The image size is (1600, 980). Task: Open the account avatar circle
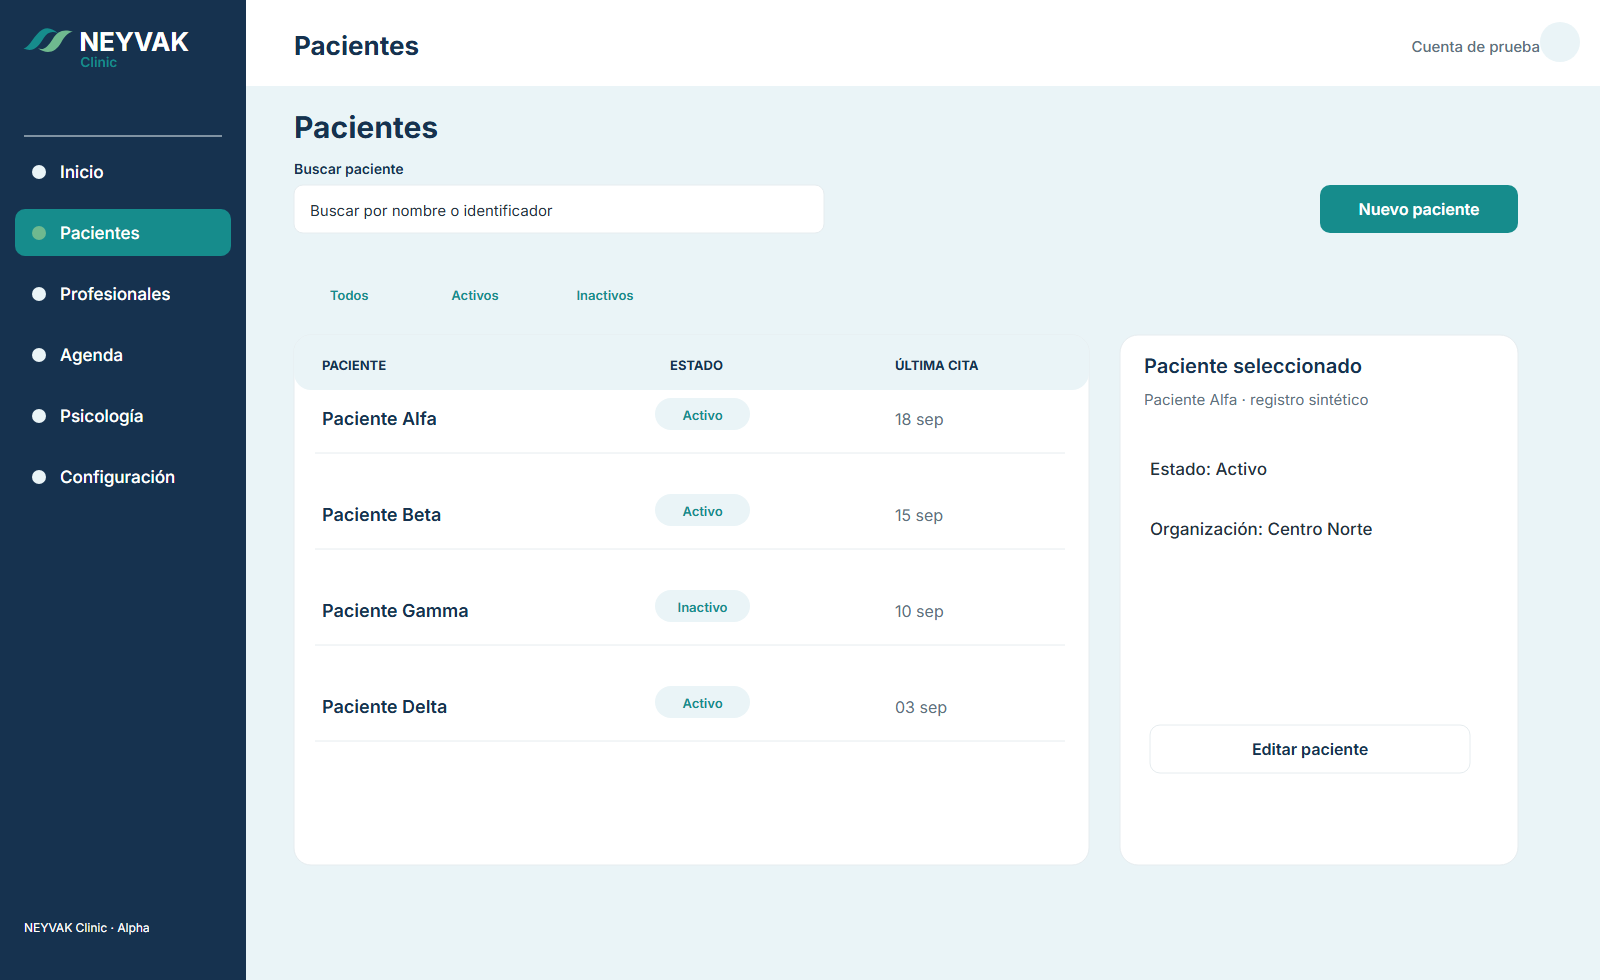coord(1560,42)
